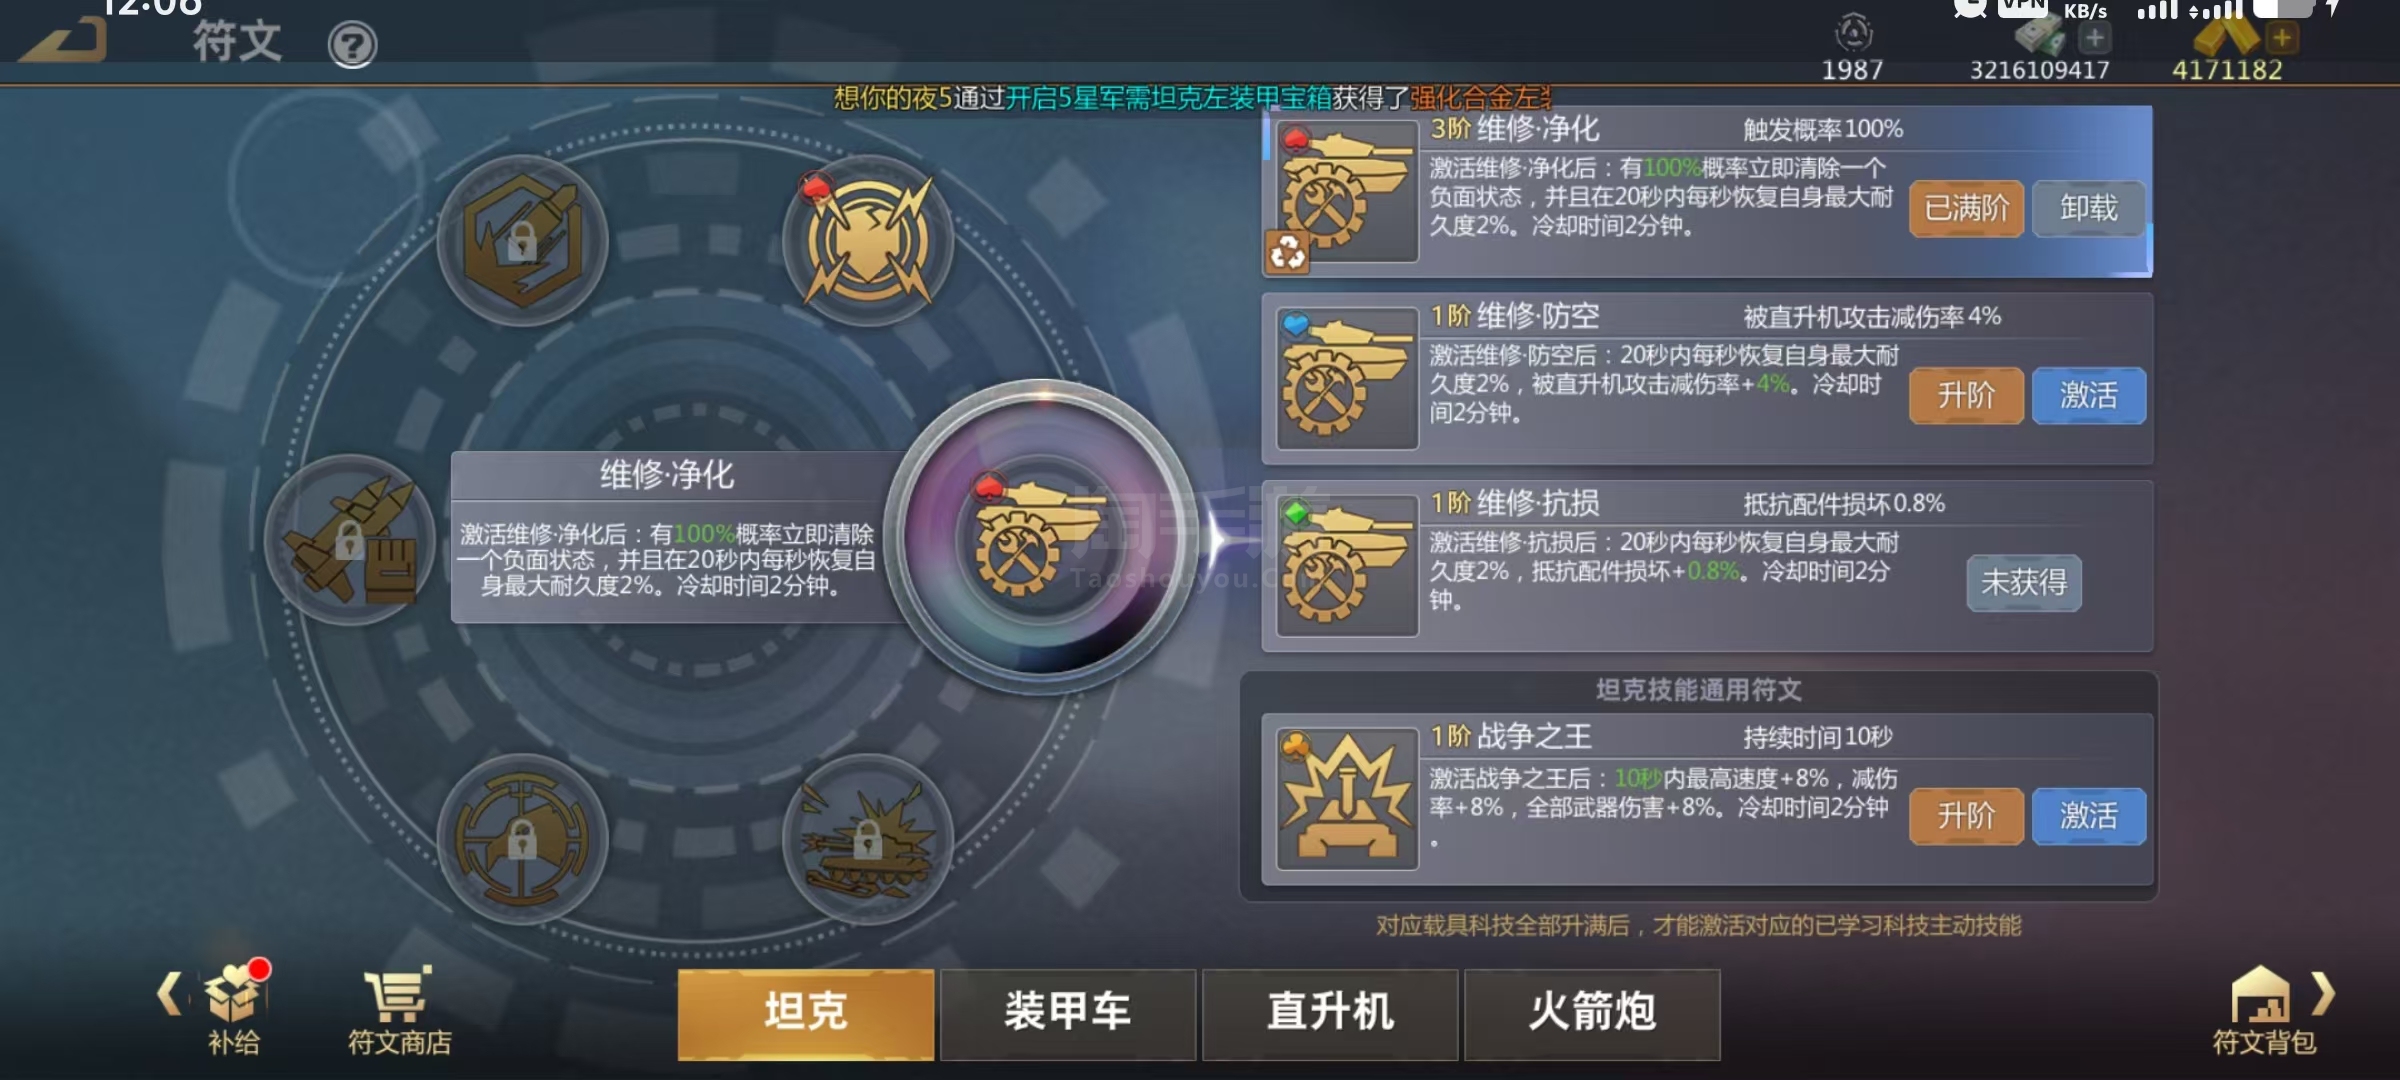Viewport: 2400px width, 1080px height.
Task: Expand right chevron beside 符文背包
Action: (x=2325, y=993)
